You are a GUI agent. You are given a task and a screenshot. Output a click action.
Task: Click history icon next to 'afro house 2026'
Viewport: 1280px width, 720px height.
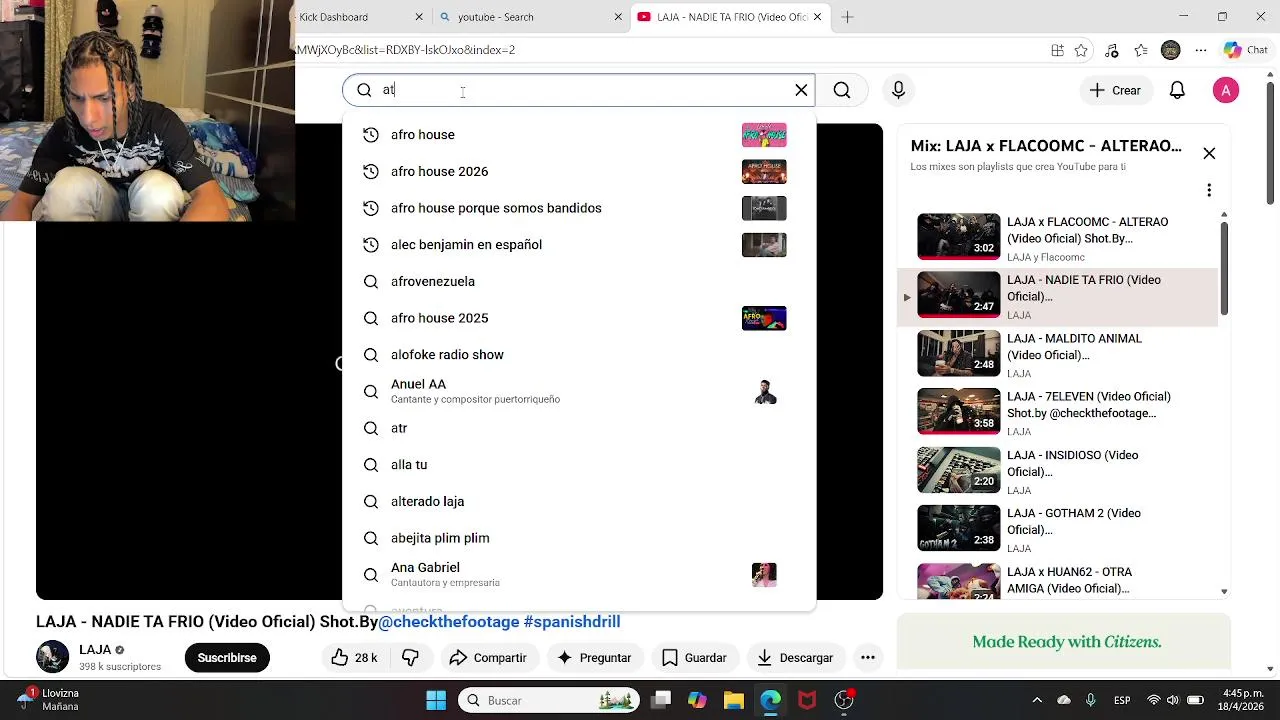pyautogui.click(x=371, y=172)
